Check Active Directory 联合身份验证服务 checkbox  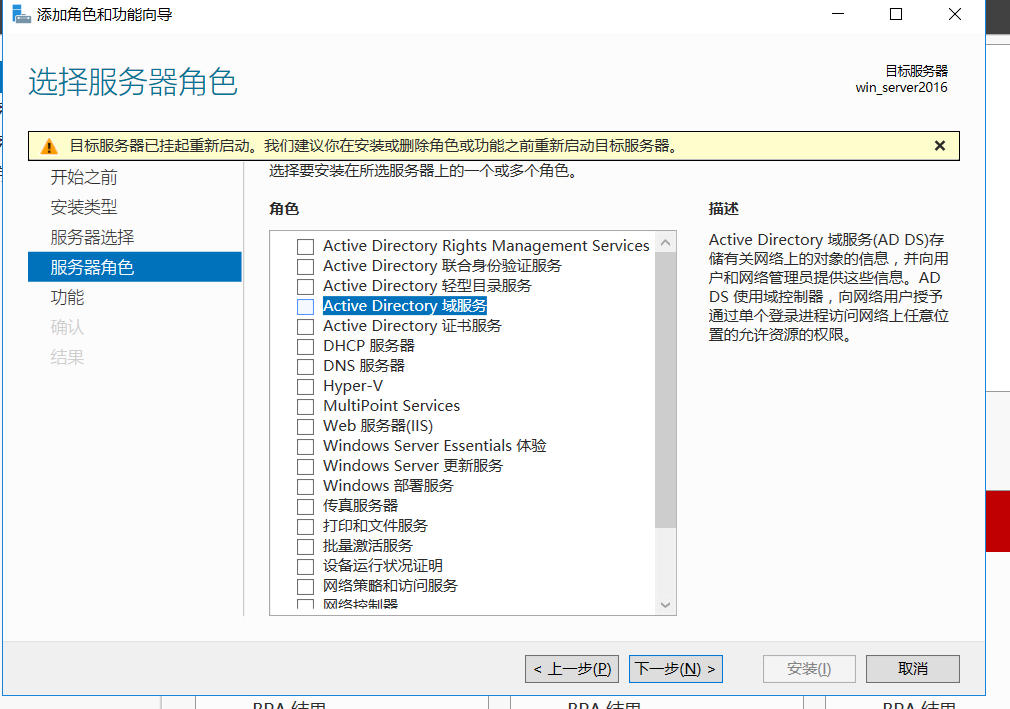click(305, 267)
